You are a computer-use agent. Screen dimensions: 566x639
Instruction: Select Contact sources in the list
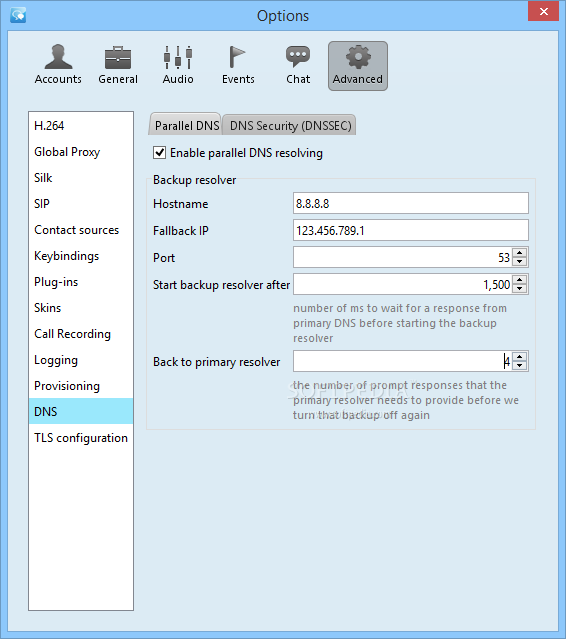(x=81, y=229)
